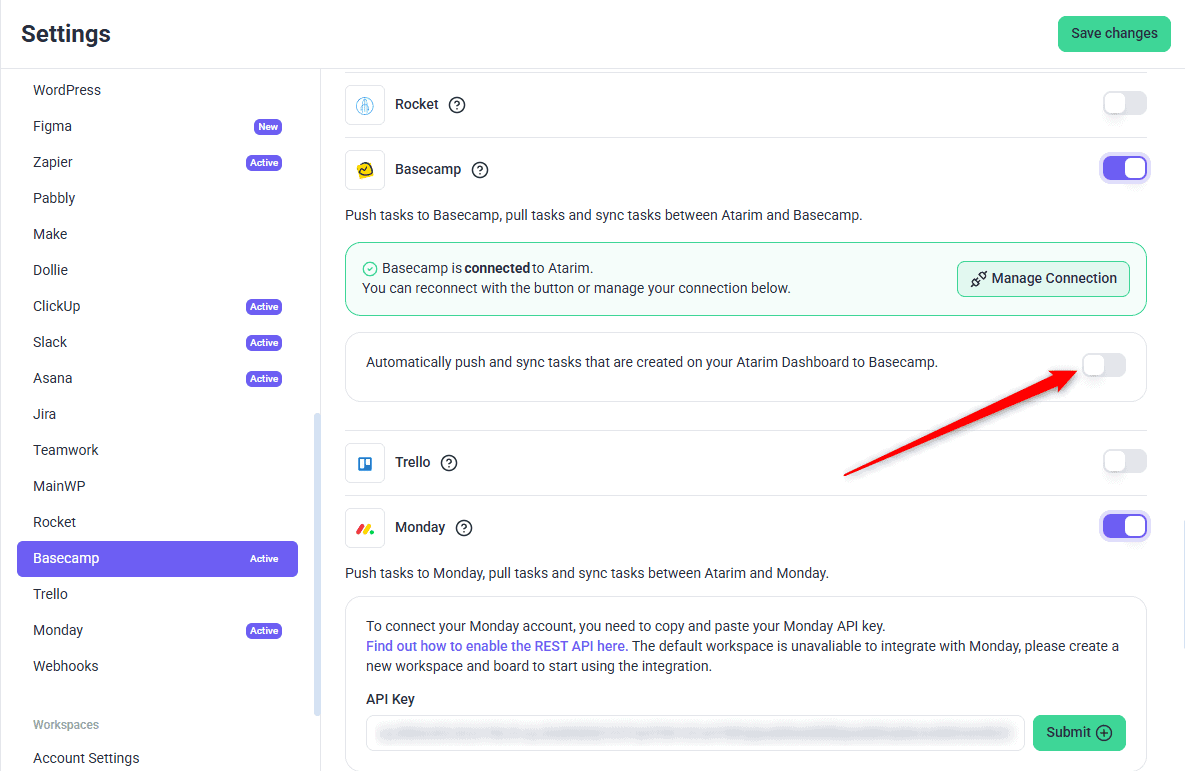
Task: Open the help icon next to Trello
Action: point(449,463)
